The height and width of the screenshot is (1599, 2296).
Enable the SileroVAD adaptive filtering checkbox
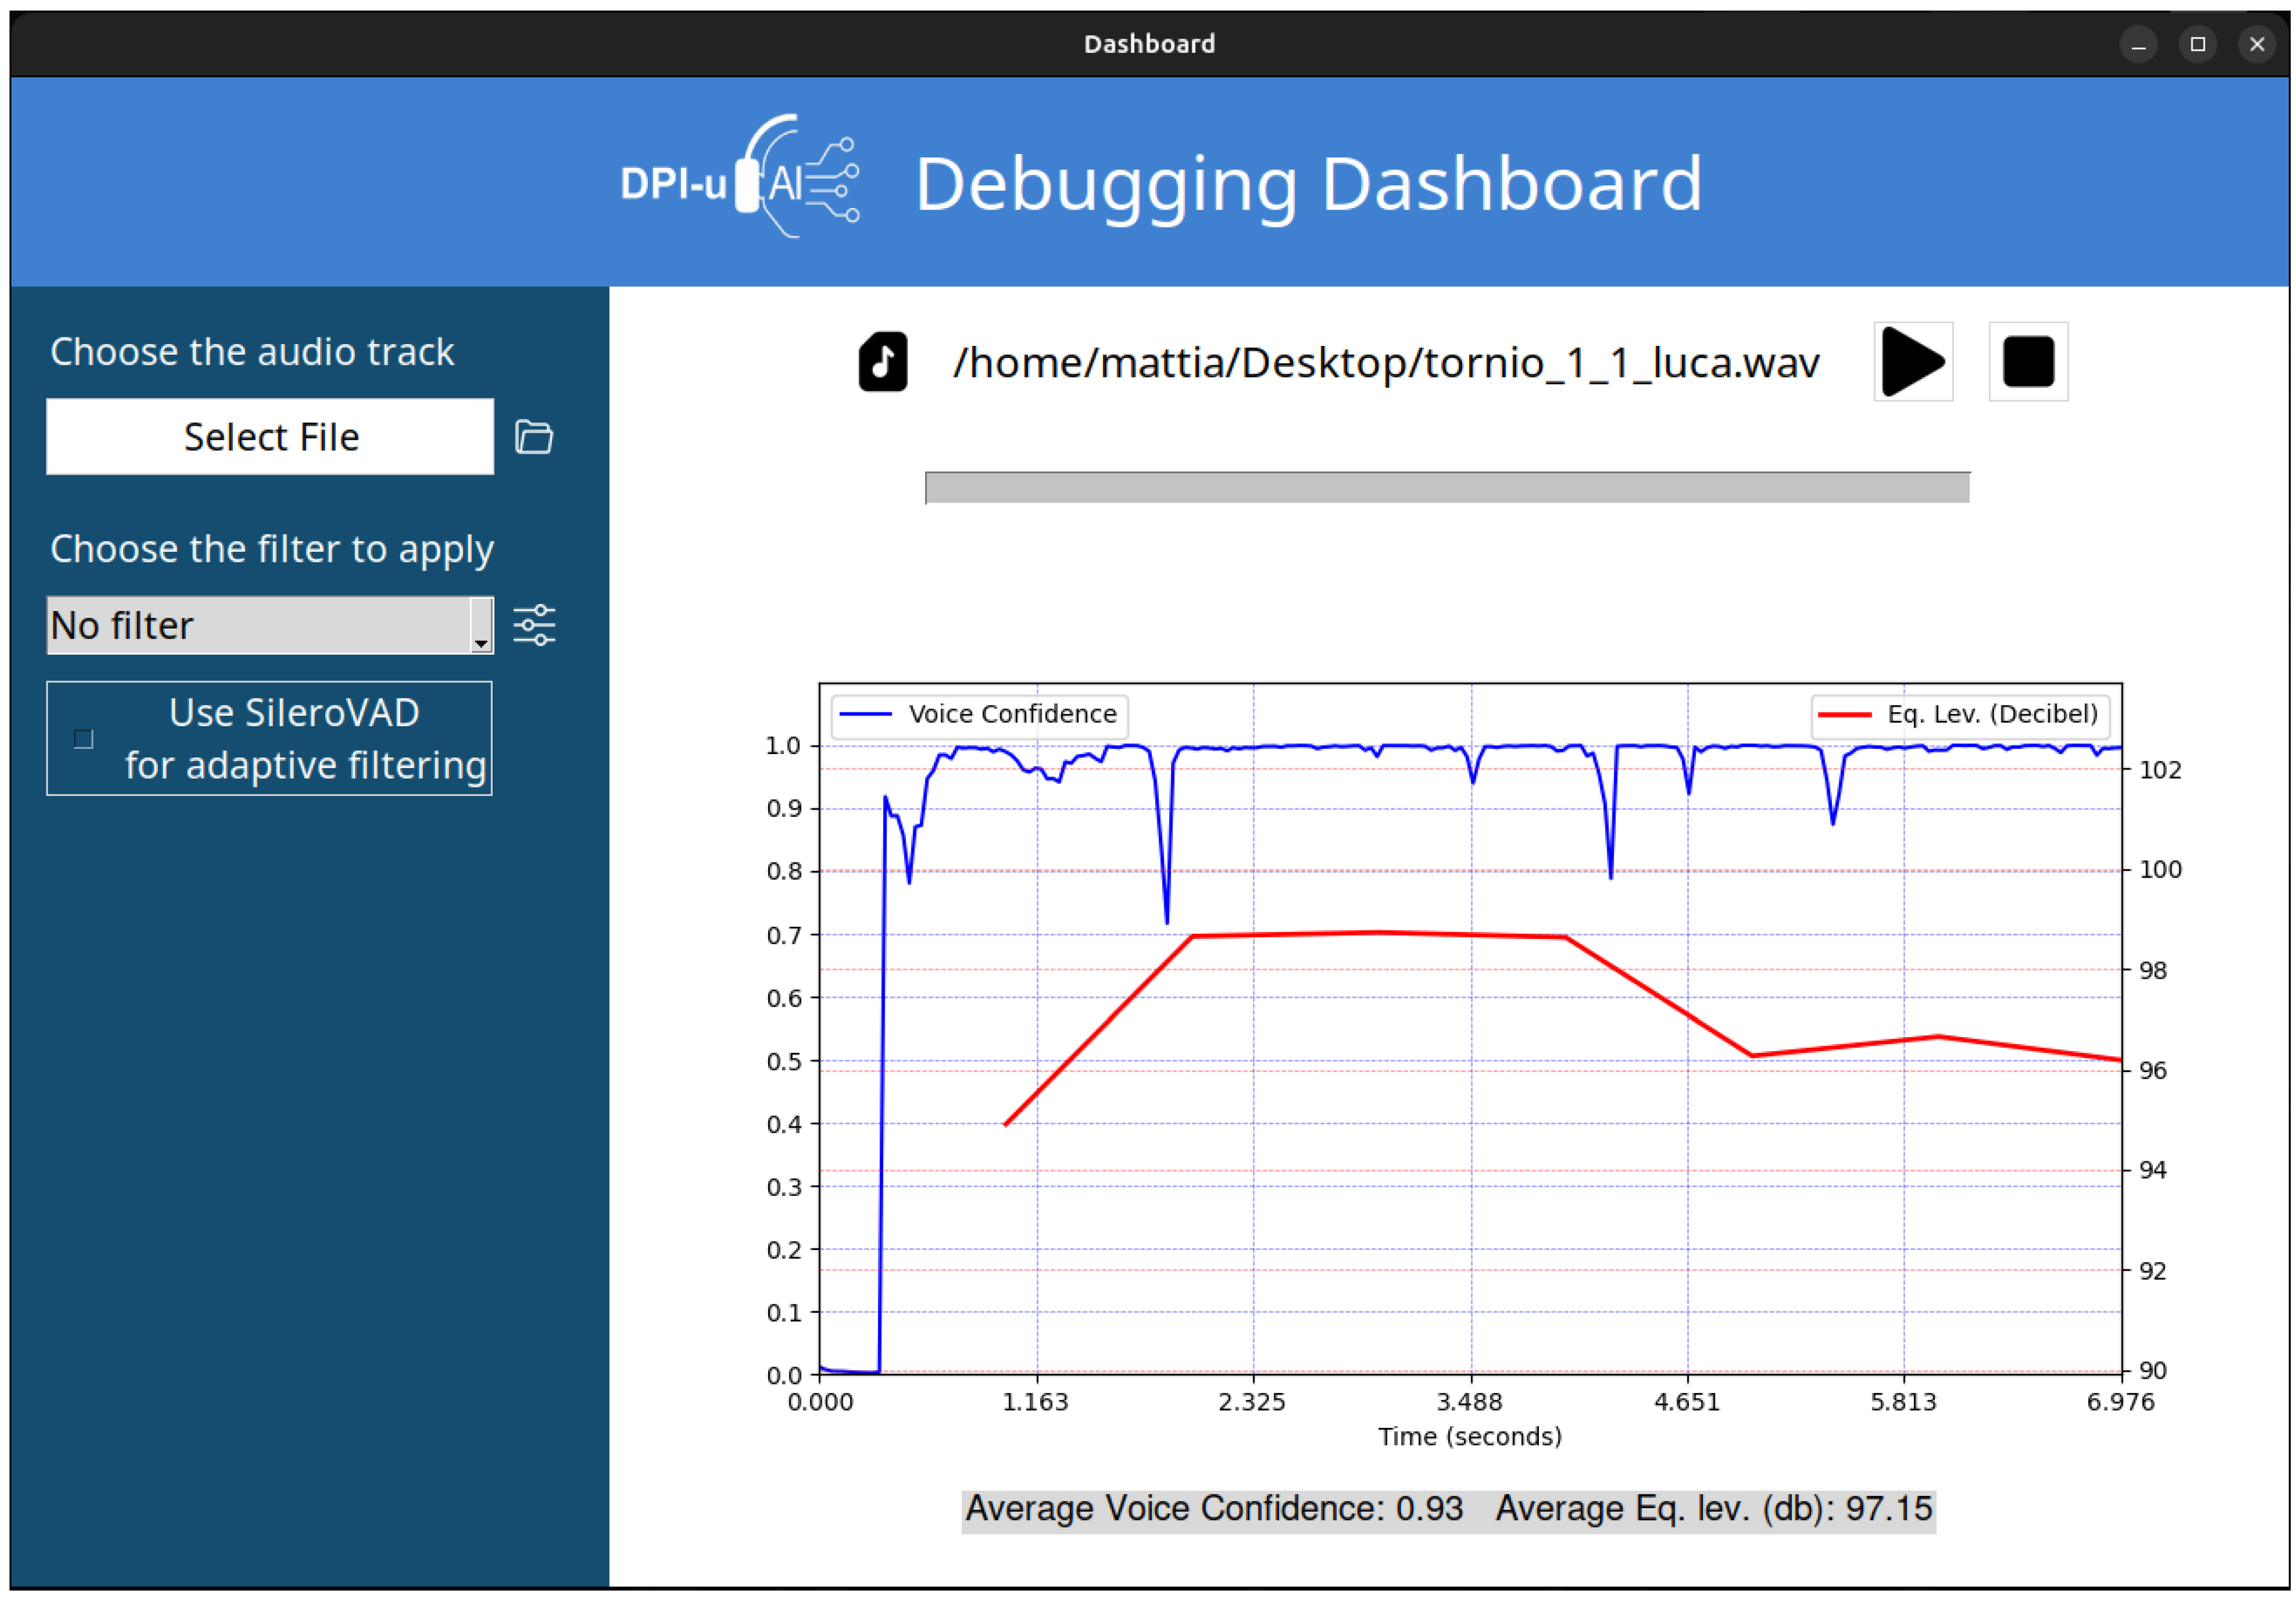(x=84, y=739)
